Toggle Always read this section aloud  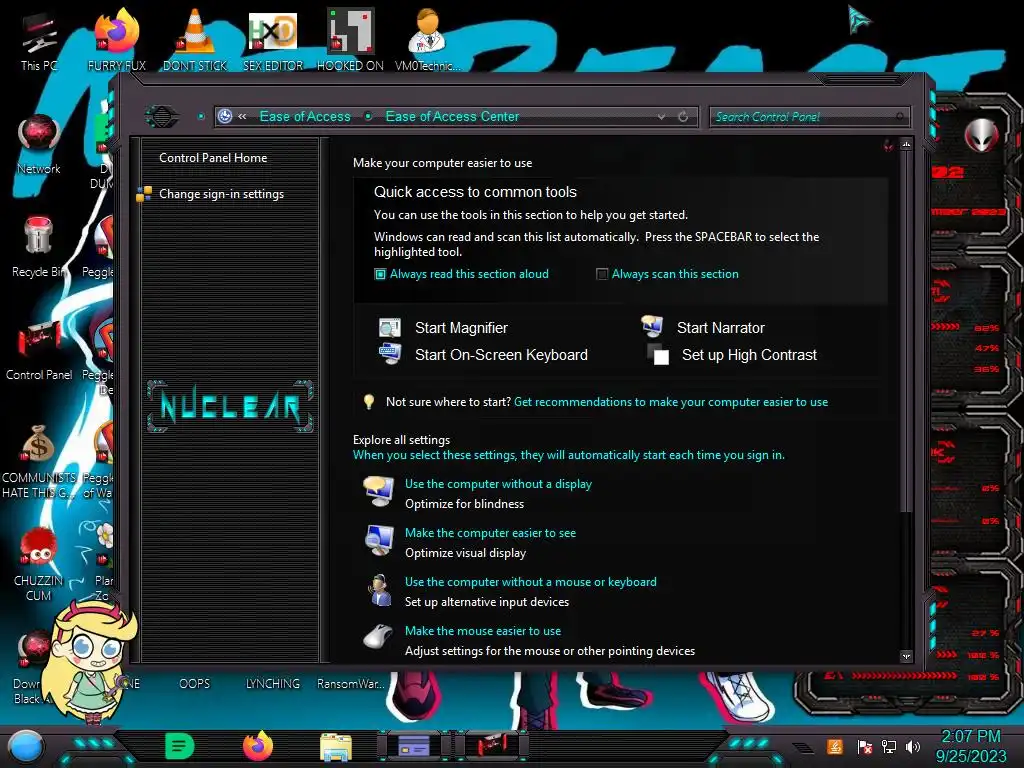click(x=462, y=274)
